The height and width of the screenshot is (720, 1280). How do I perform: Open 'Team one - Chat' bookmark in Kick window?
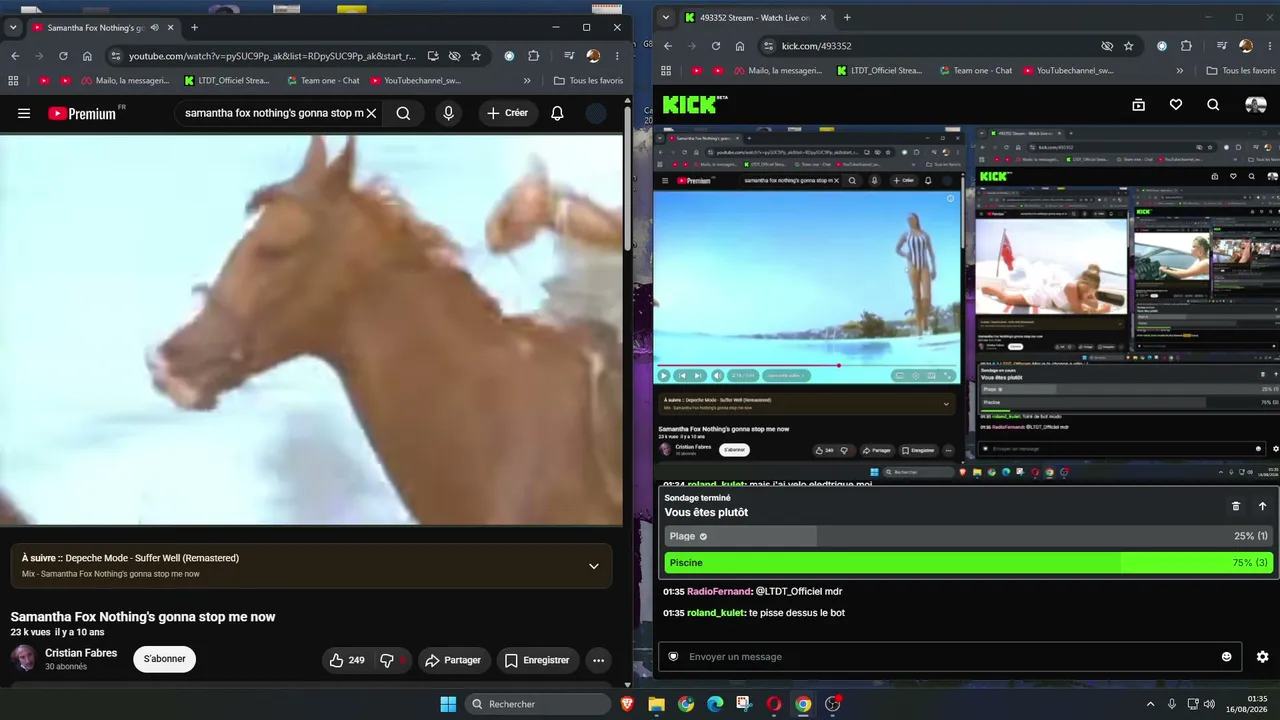click(974, 71)
